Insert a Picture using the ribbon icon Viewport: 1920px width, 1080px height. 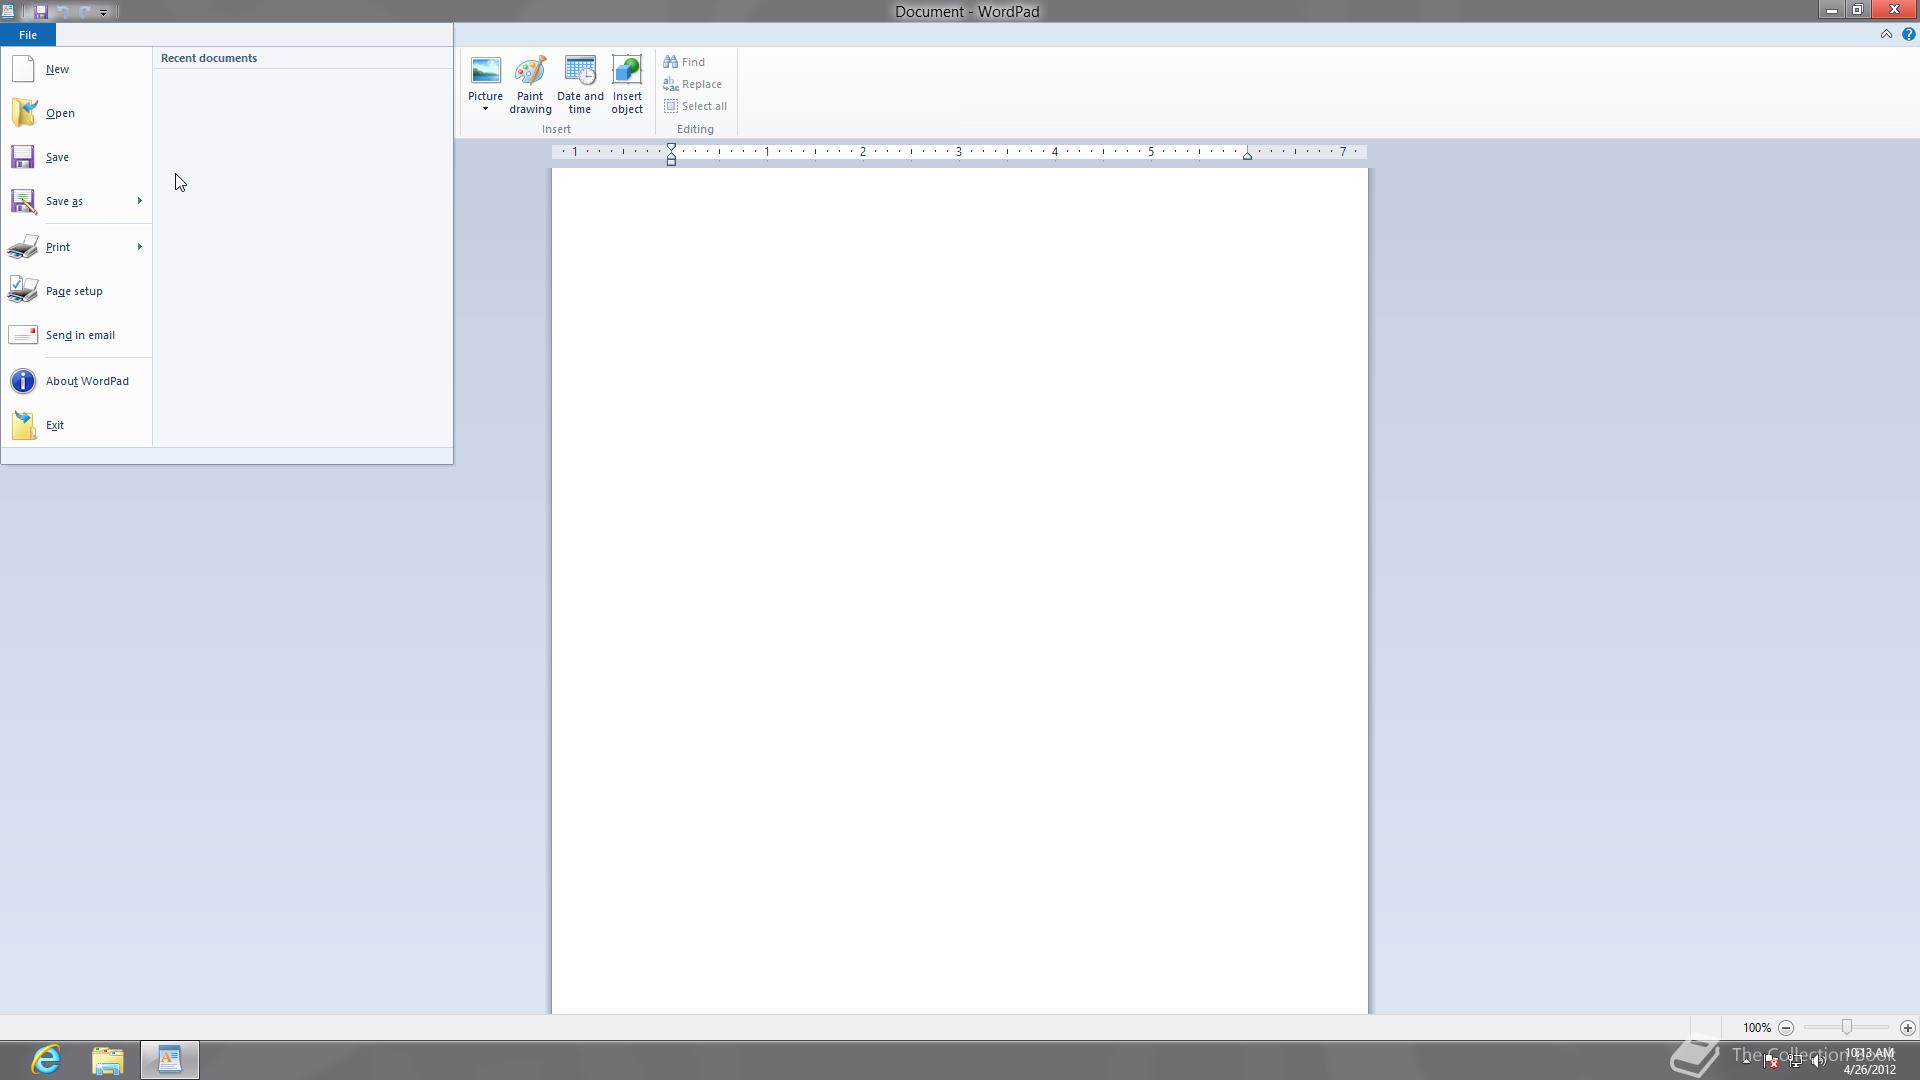click(x=485, y=71)
